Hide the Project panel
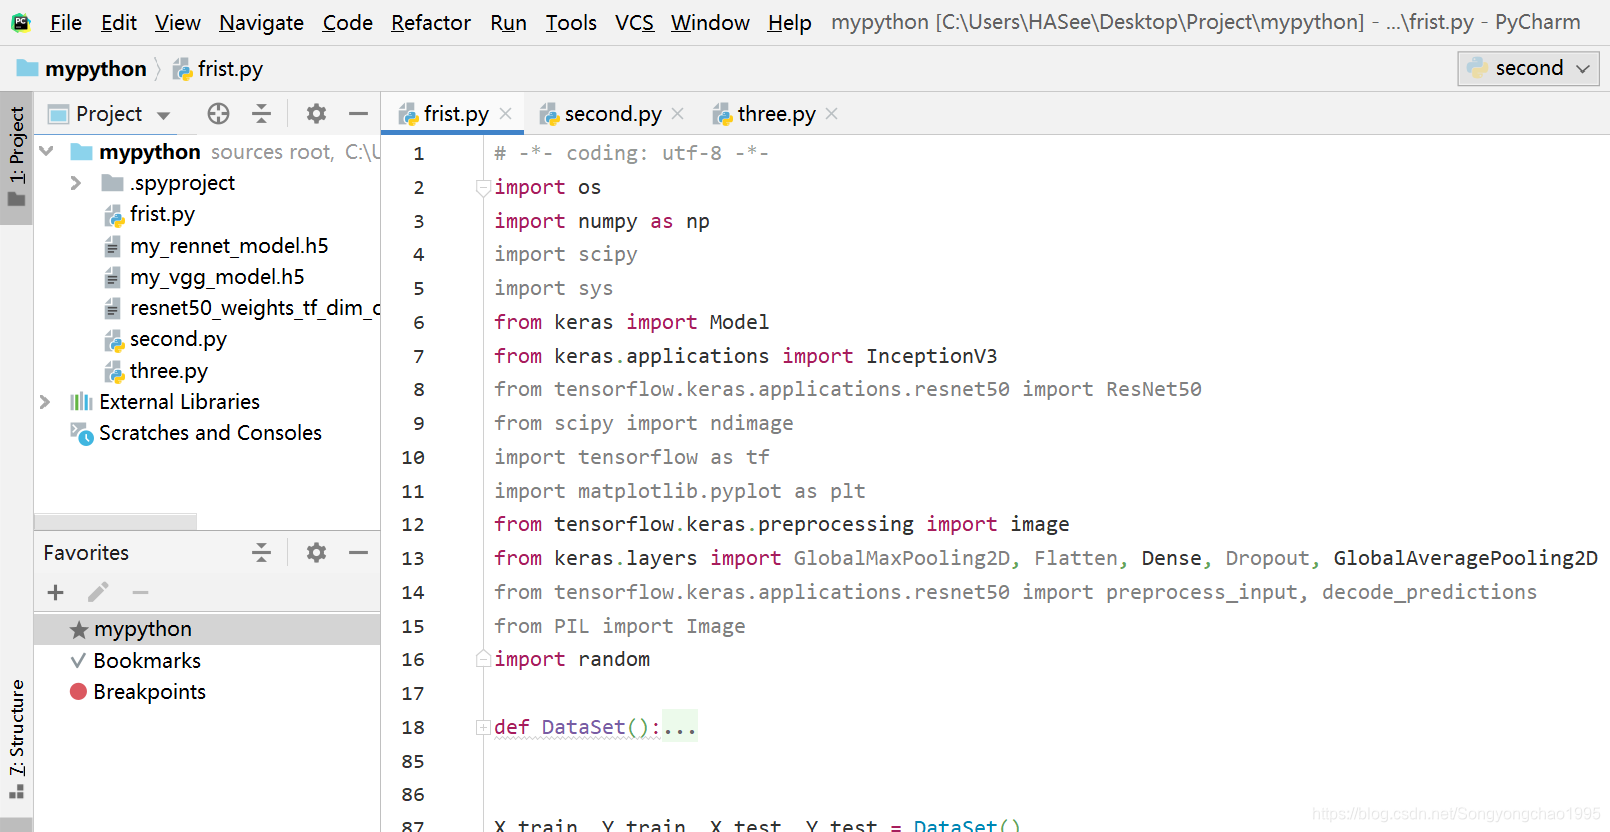Viewport: 1610px width, 832px height. tap(358, 114)
